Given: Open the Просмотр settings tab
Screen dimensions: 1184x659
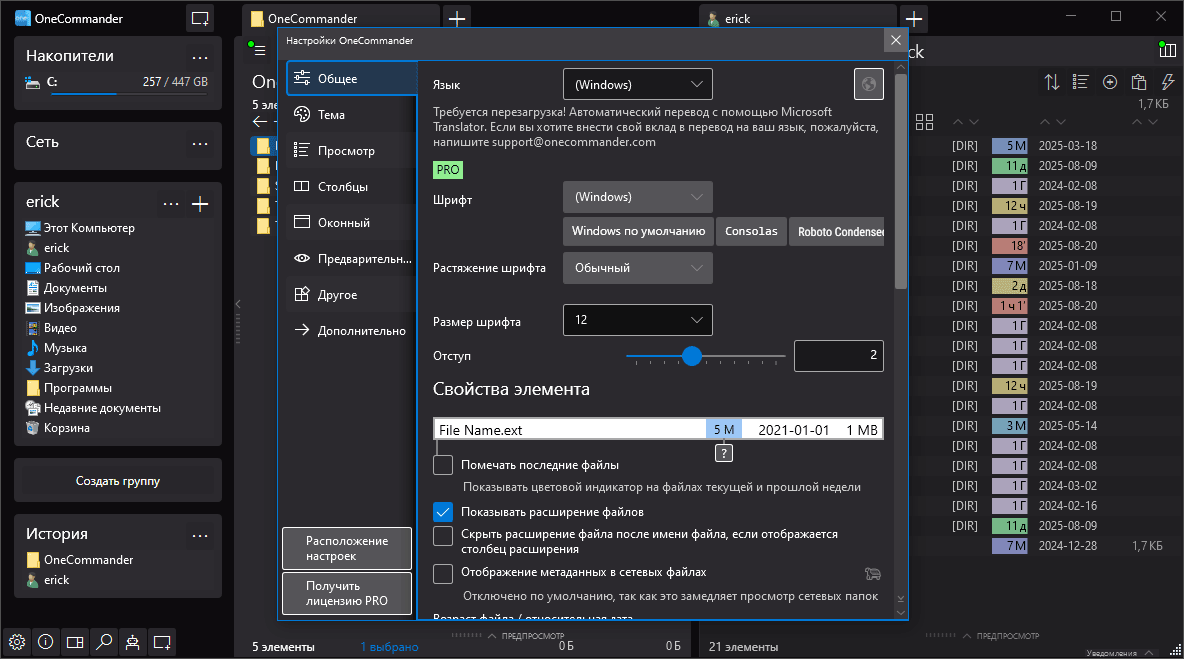Looking at the screenshot, I should coord(351,151).
